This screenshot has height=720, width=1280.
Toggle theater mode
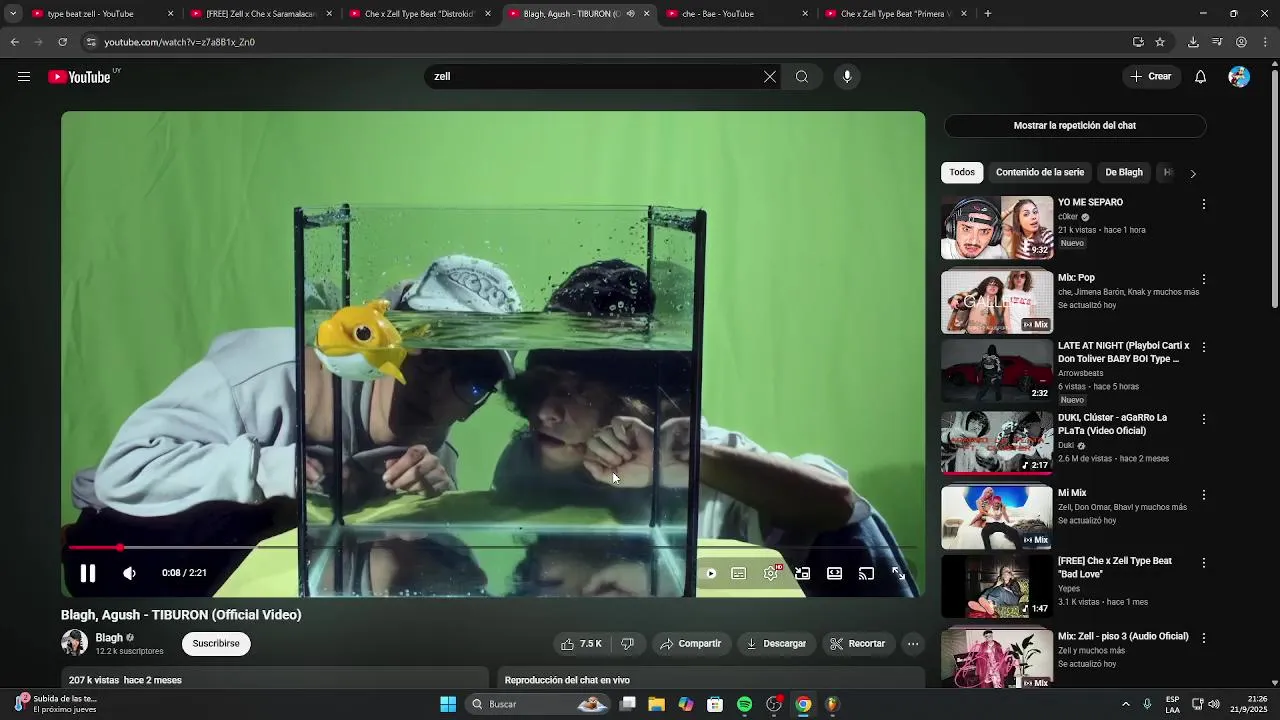click(x=834, y=574)
